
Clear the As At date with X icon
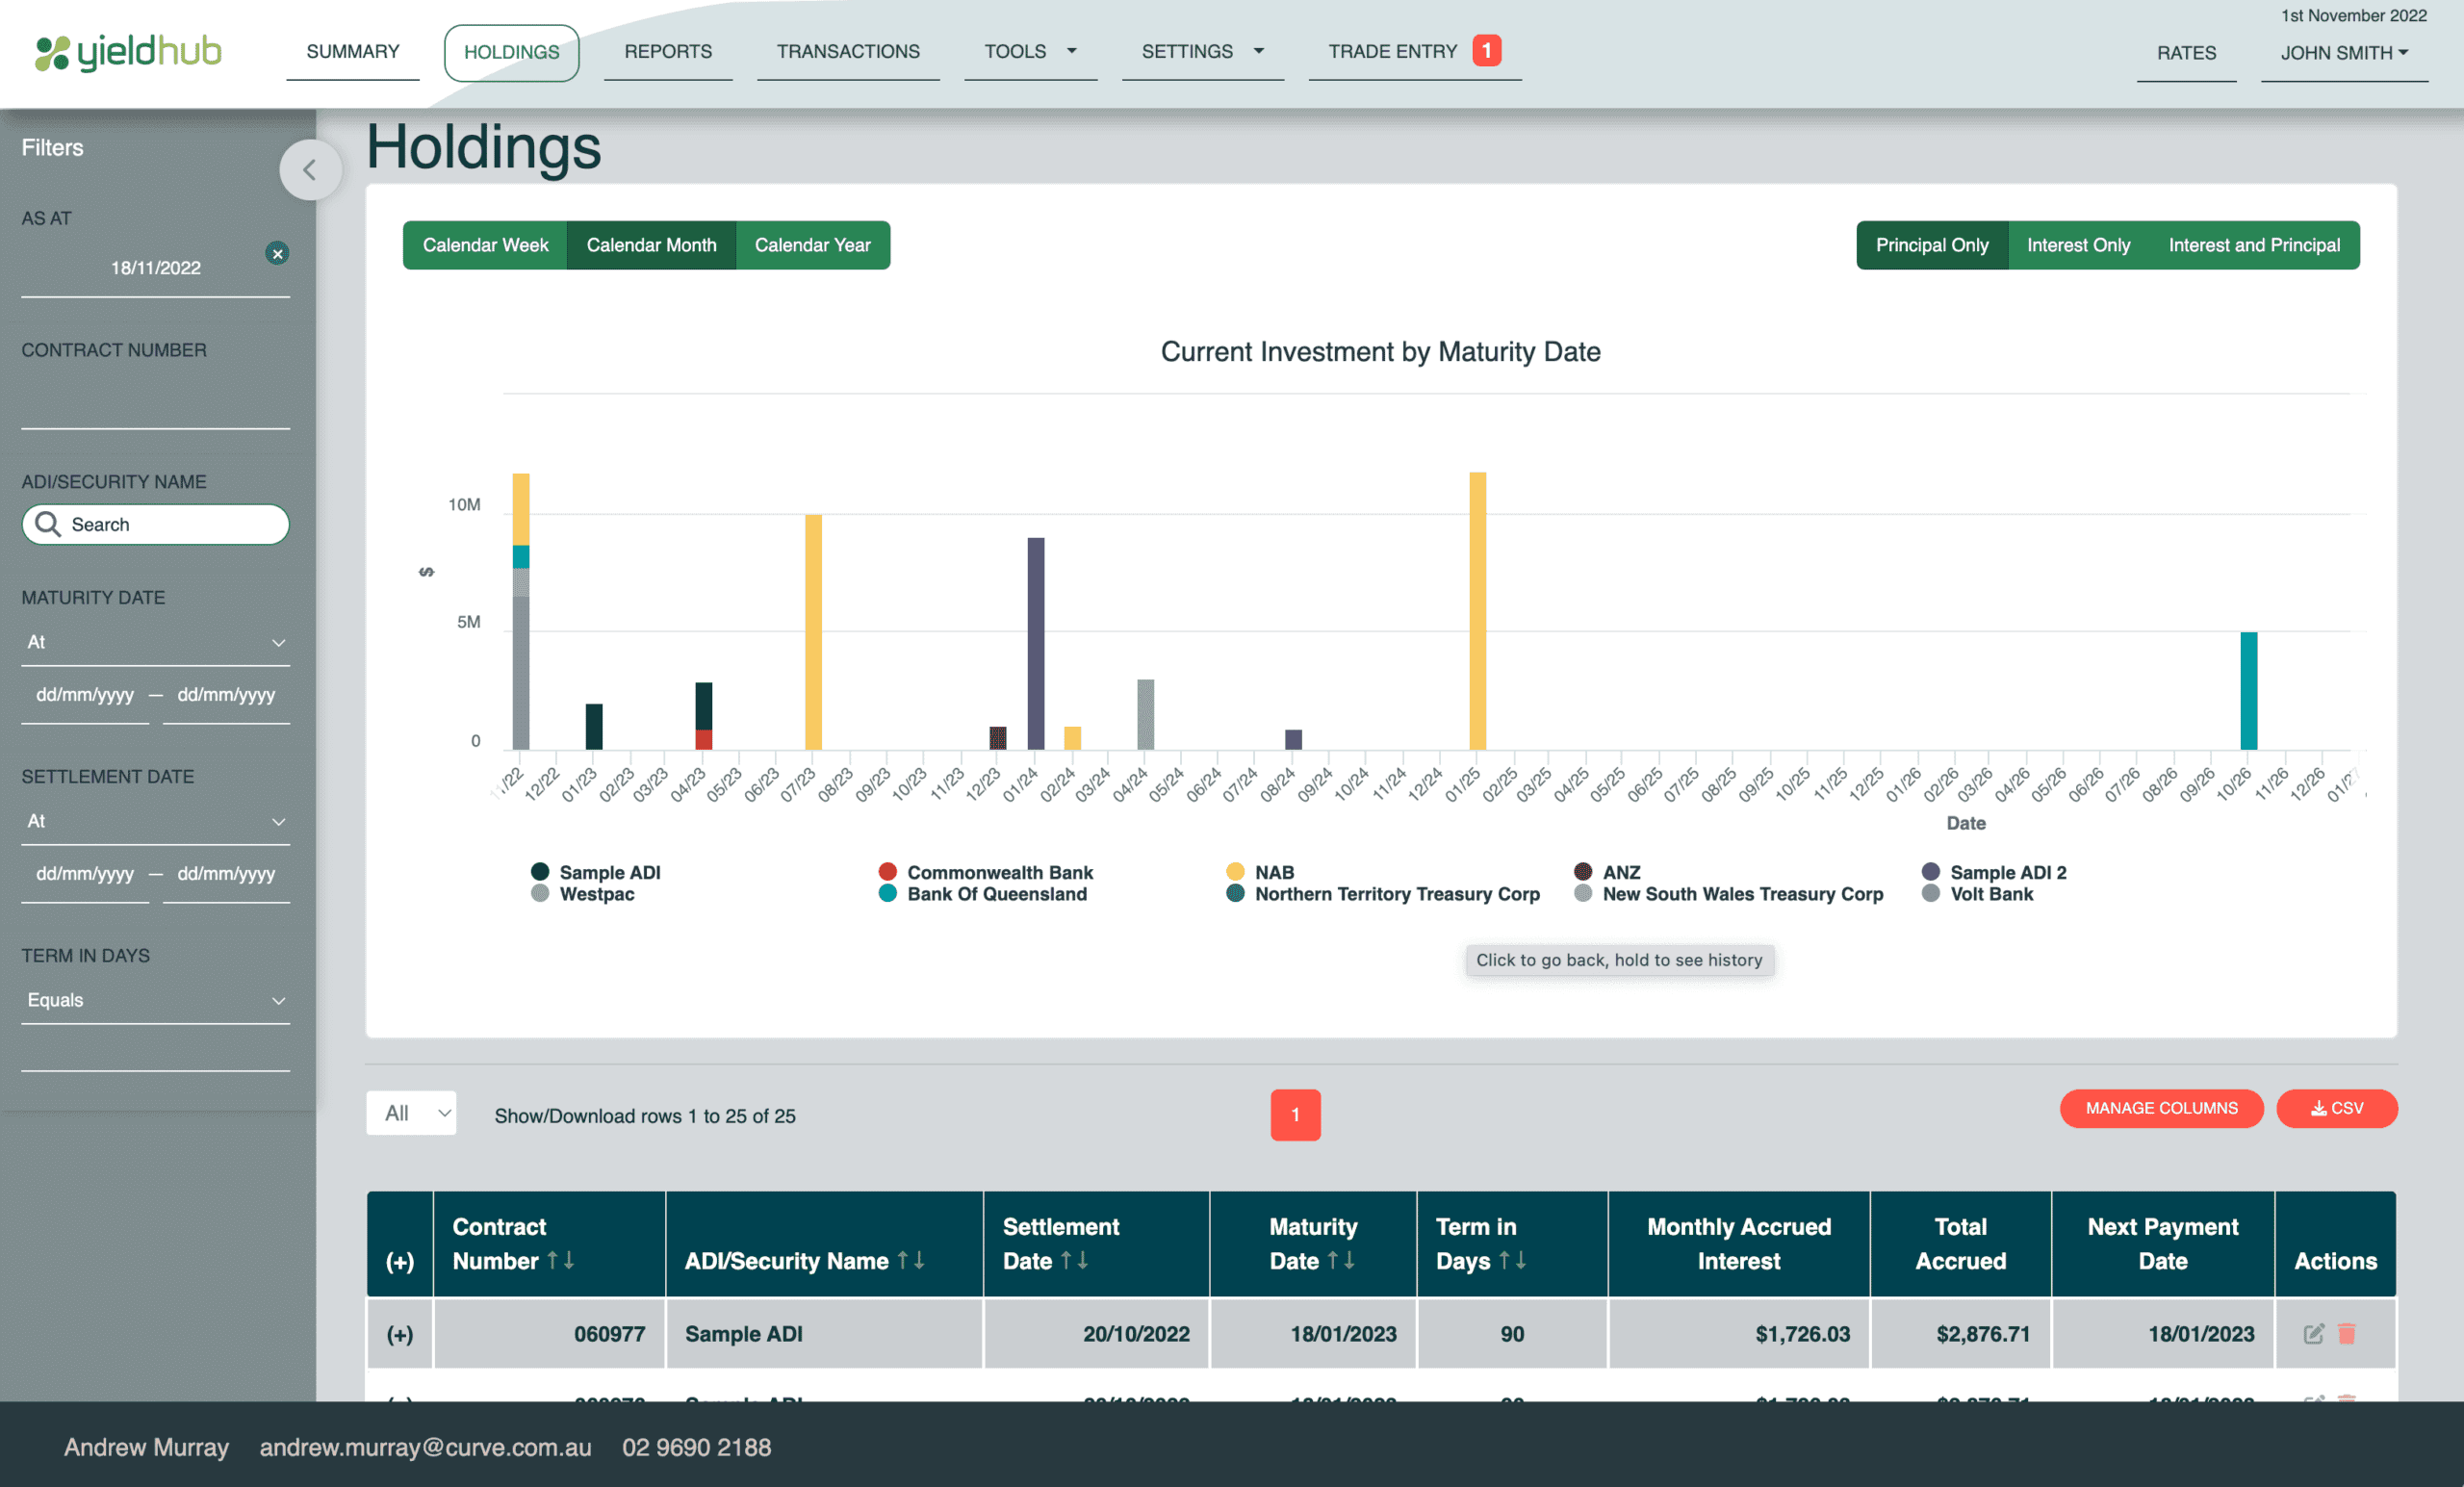(277, 253)
